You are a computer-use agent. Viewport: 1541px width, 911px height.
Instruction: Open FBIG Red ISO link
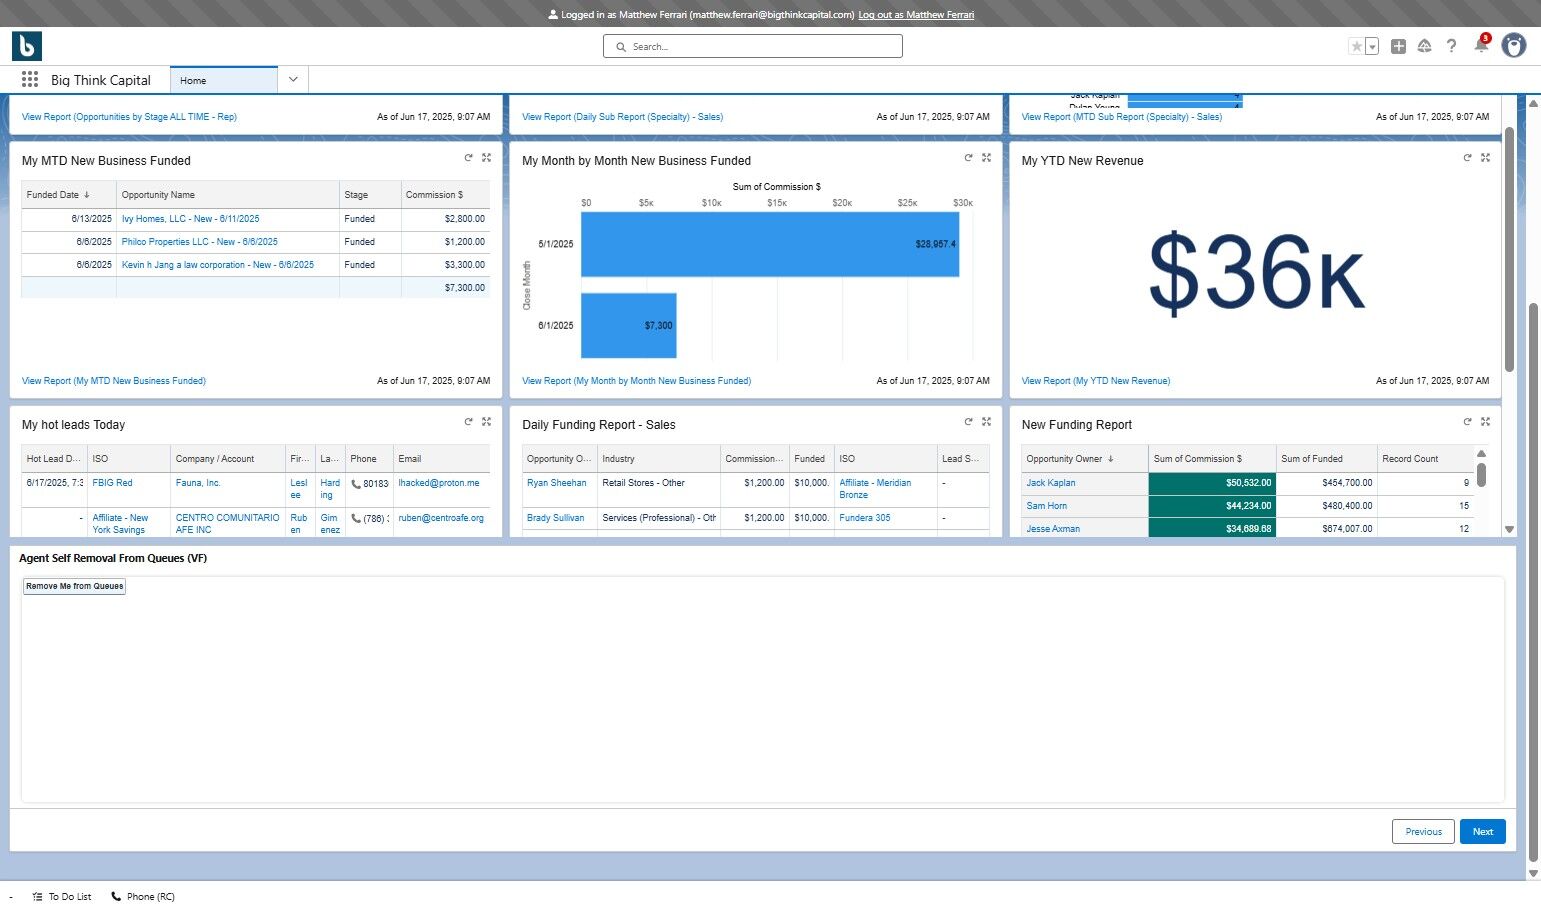pos(112,483)
